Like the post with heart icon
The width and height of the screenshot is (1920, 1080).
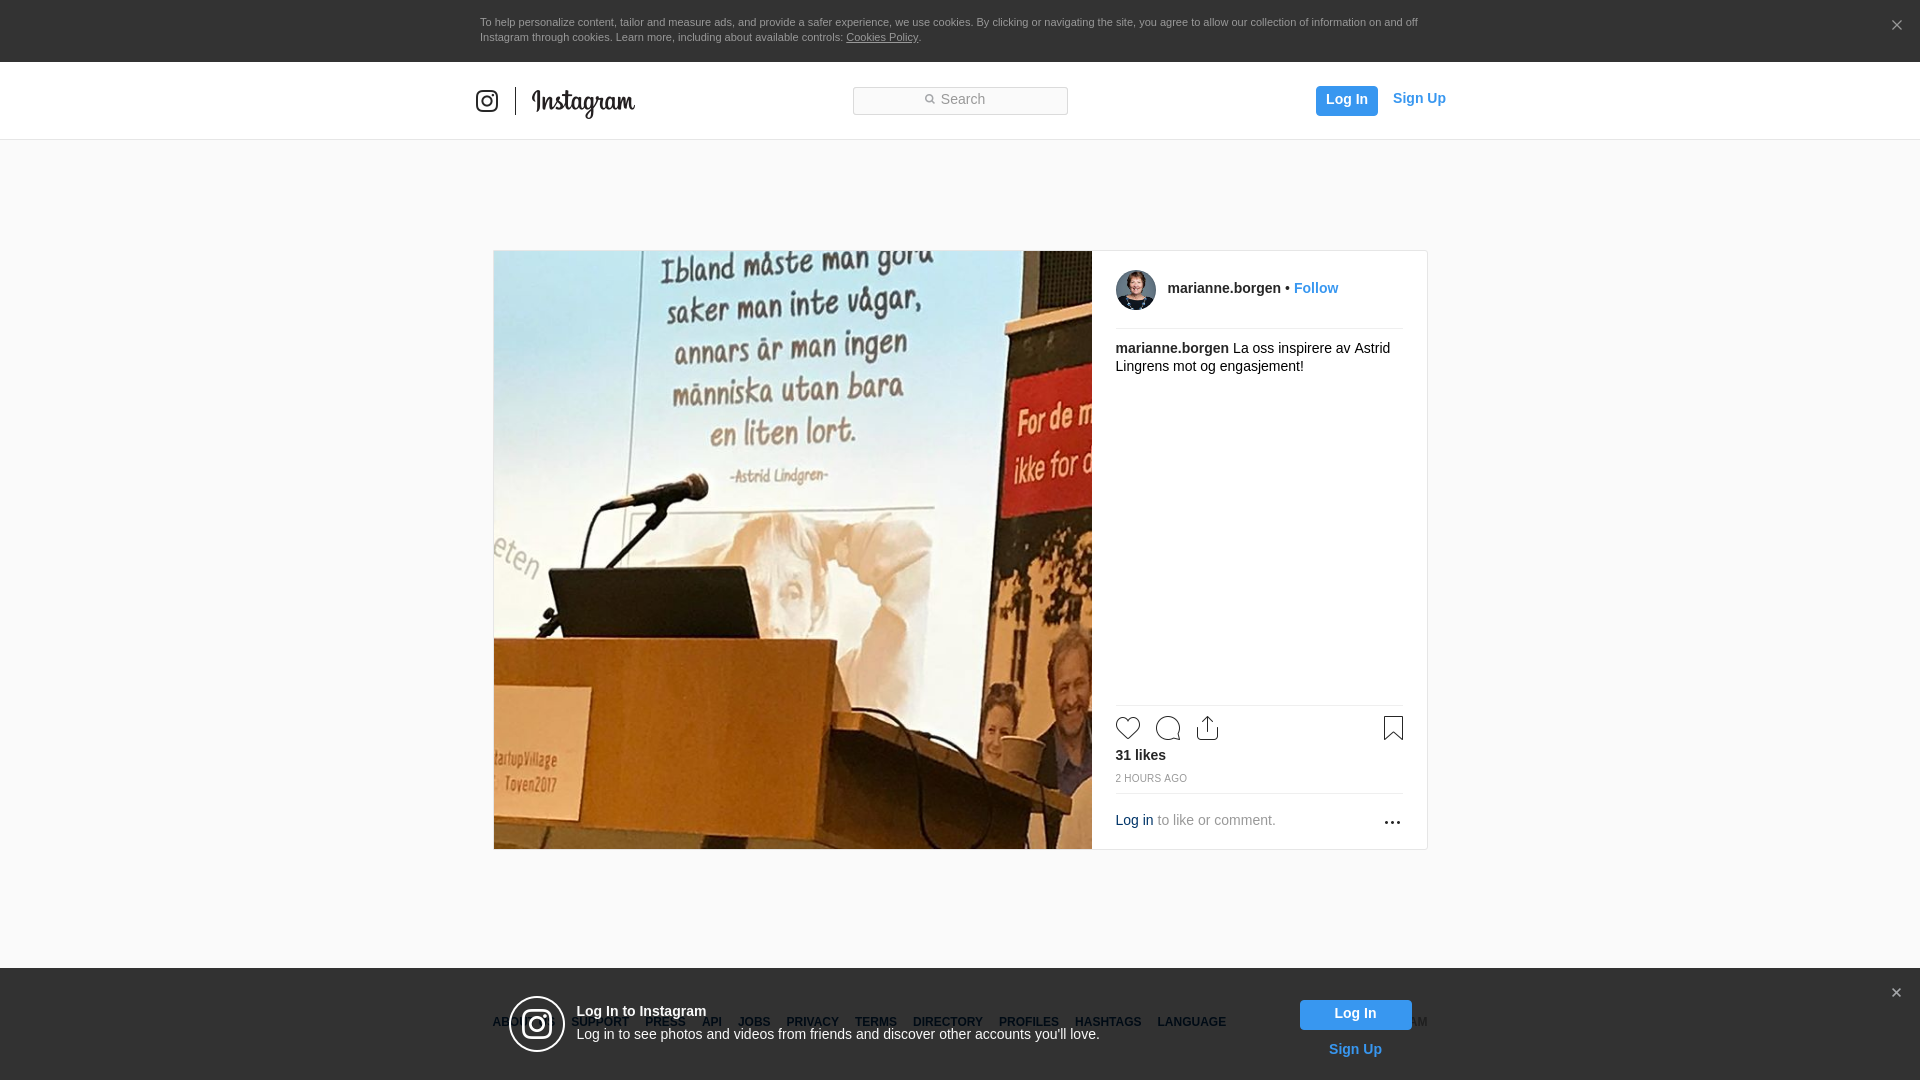[x=1128, y=728]
